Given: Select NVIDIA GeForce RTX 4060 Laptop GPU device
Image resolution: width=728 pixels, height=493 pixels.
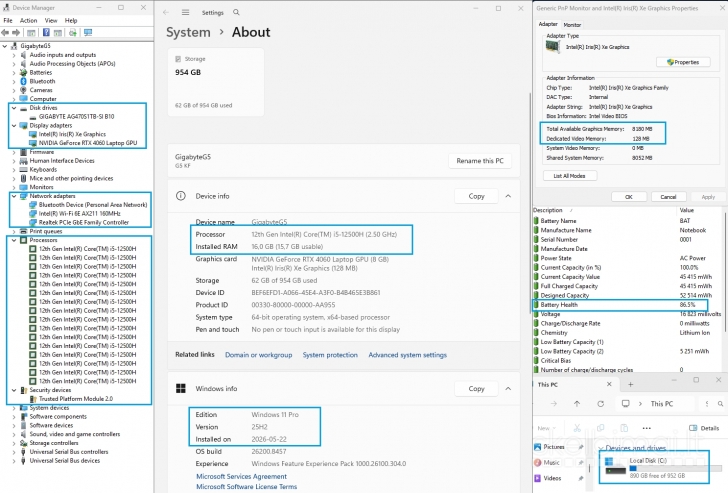Looking at the screenshot, I should coord(88,143).
